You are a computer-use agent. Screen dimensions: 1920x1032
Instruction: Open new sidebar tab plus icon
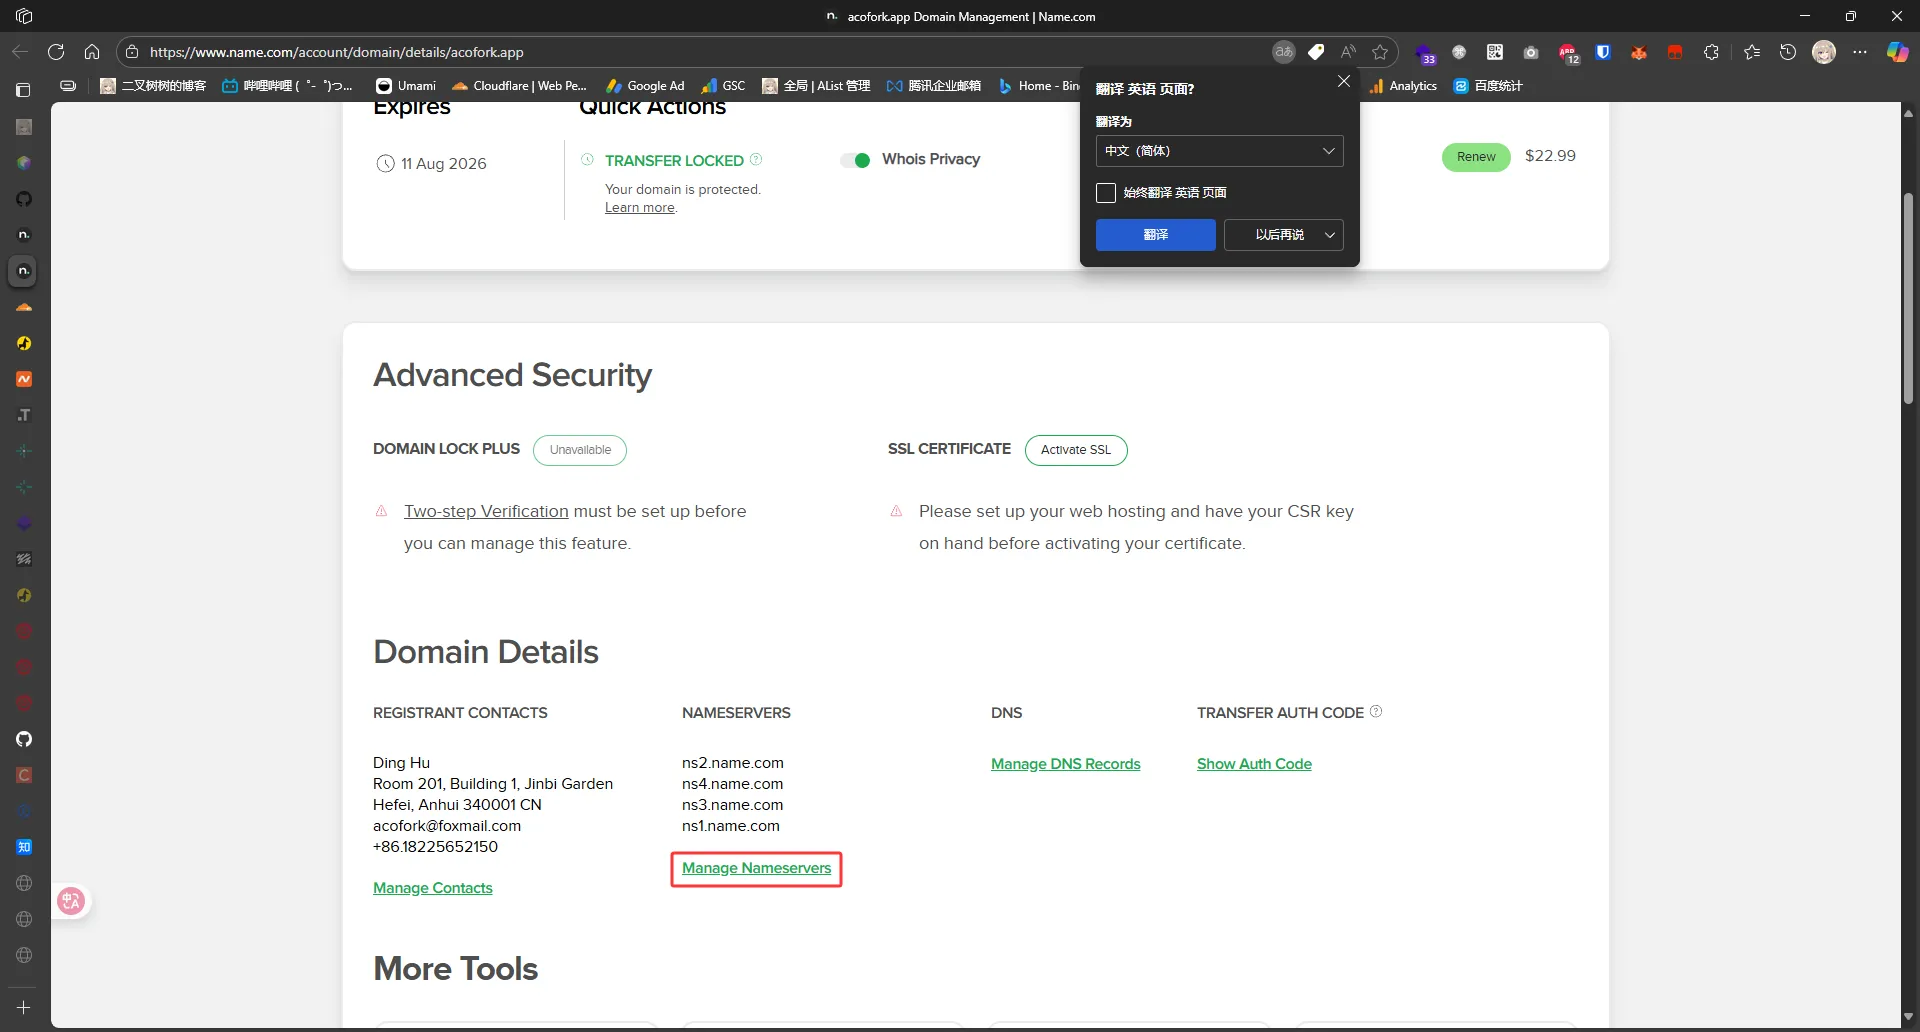tap(24, 1007)
